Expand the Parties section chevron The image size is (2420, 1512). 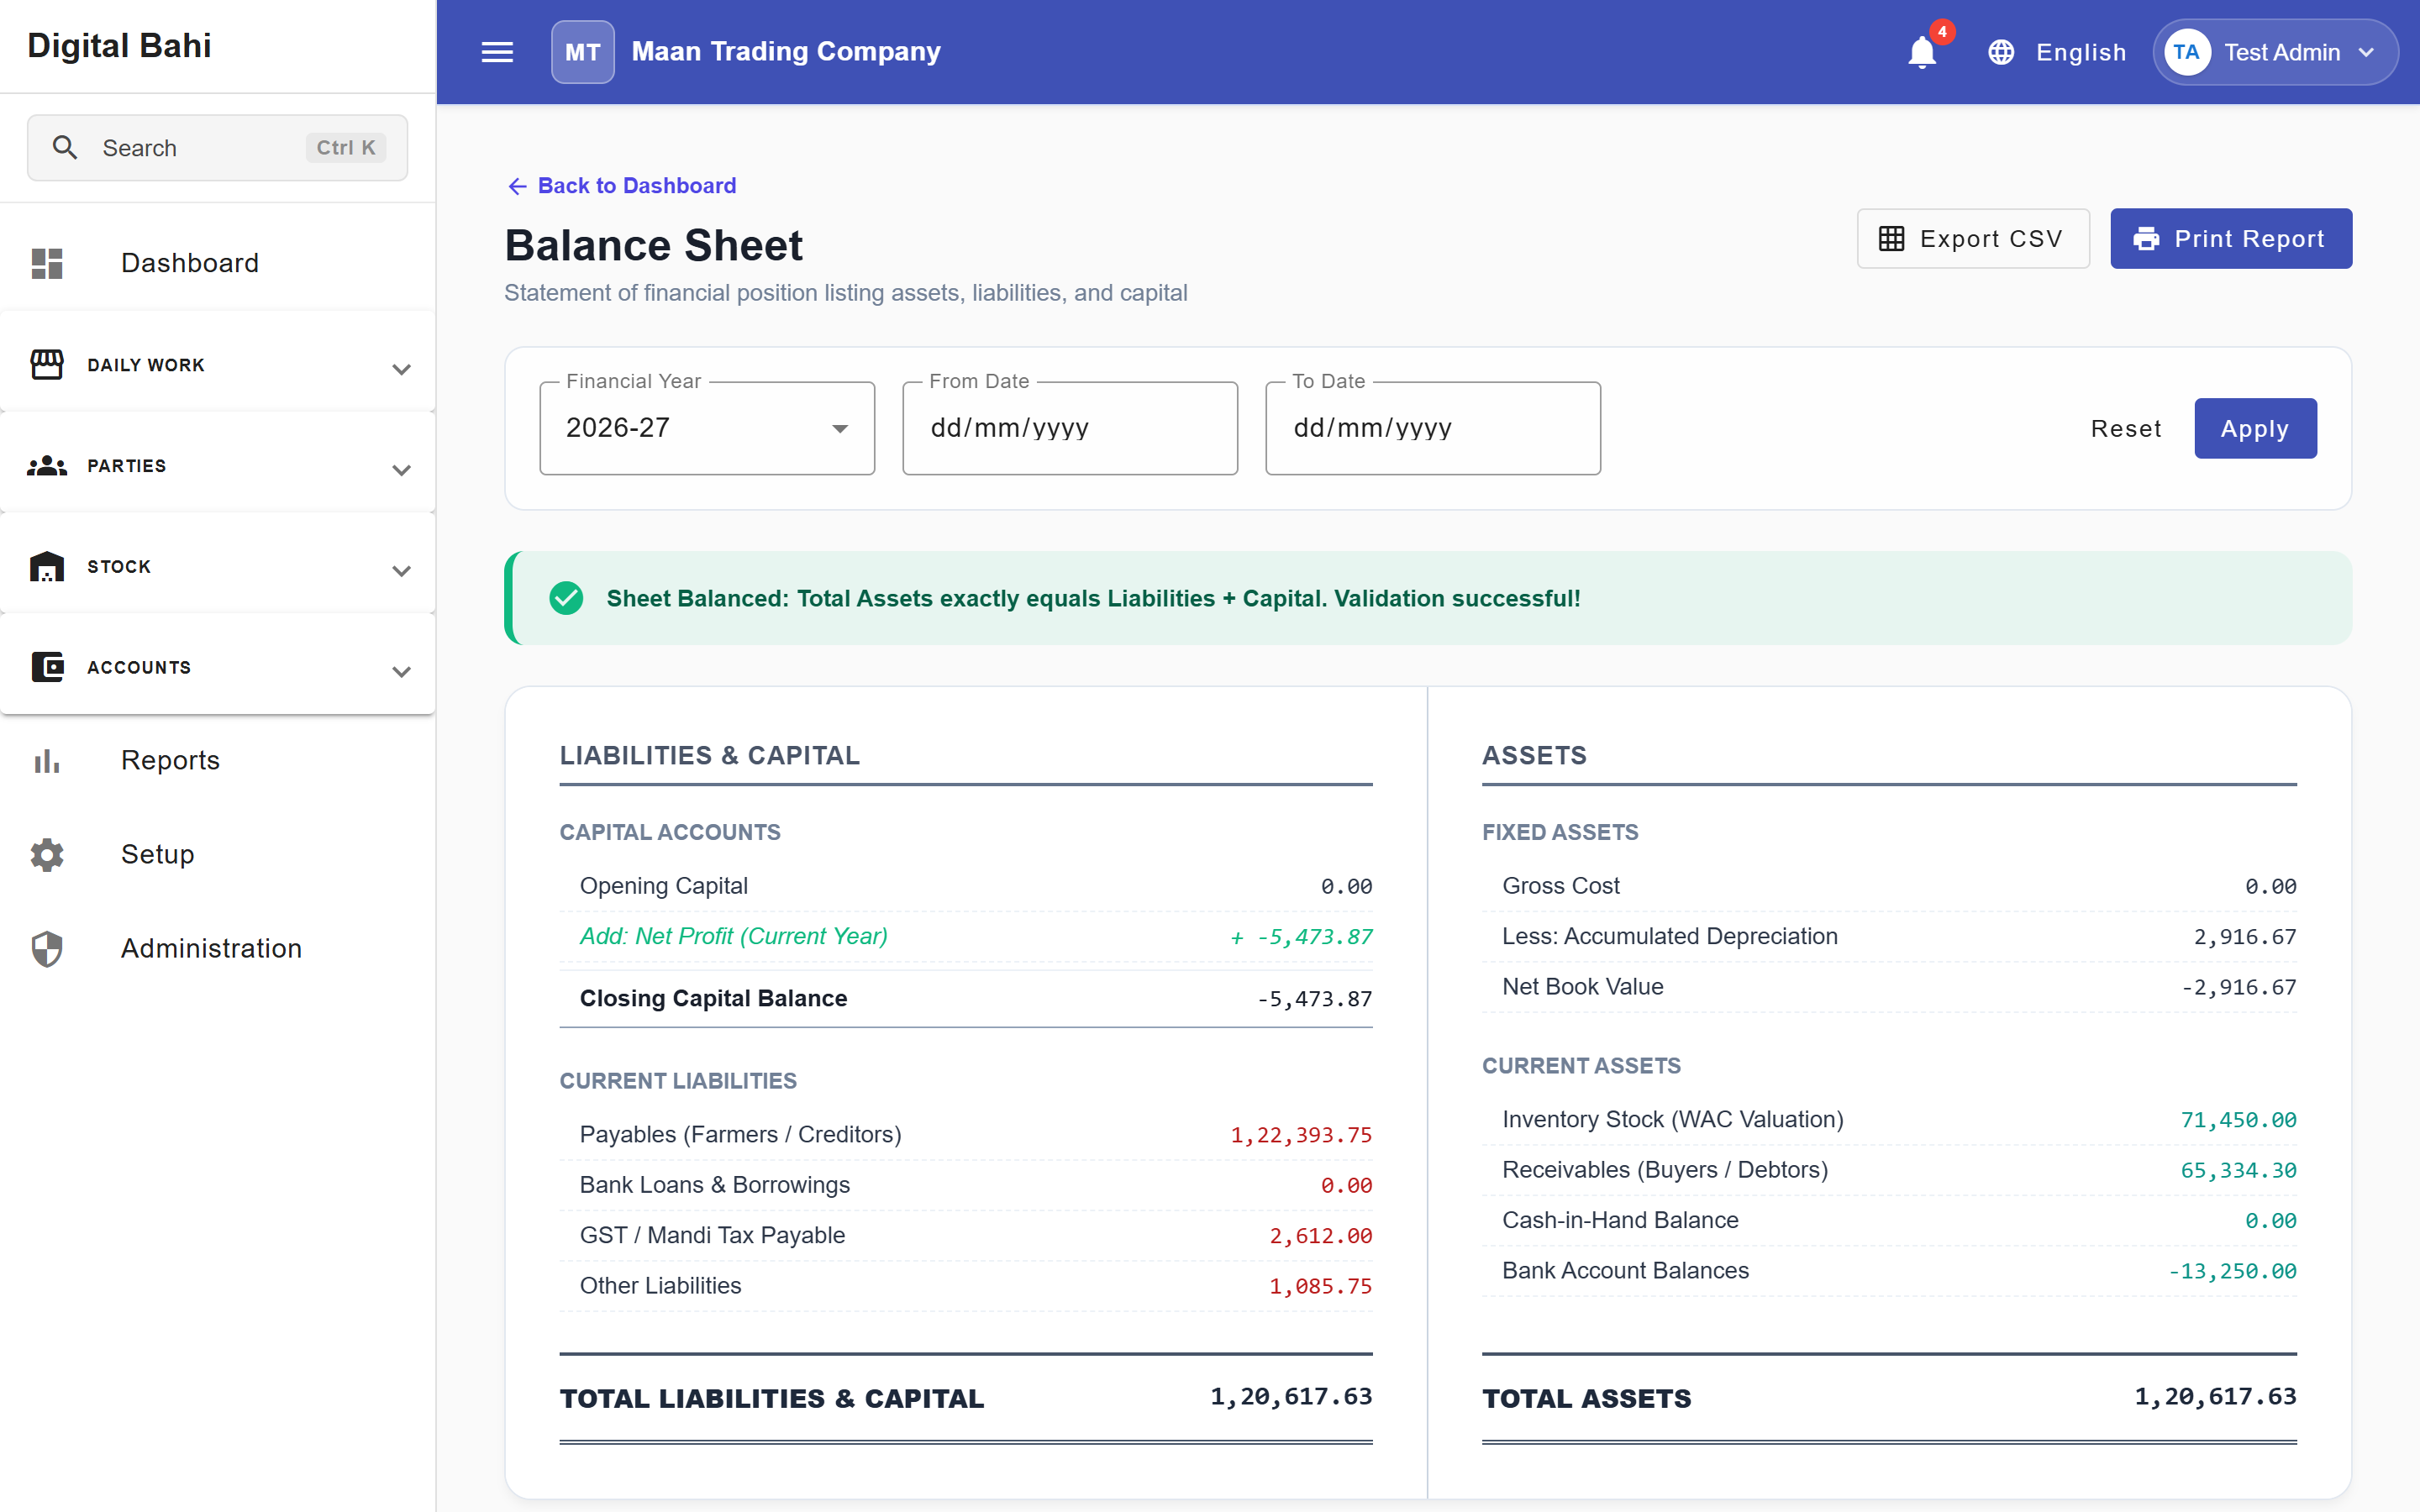click(x=402, y=470)
